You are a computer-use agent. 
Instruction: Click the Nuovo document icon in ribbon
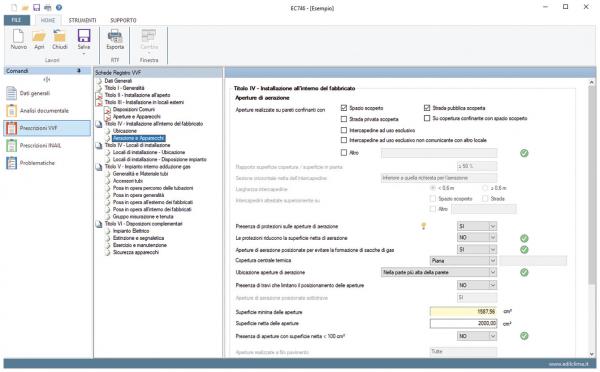coord(18,36)
